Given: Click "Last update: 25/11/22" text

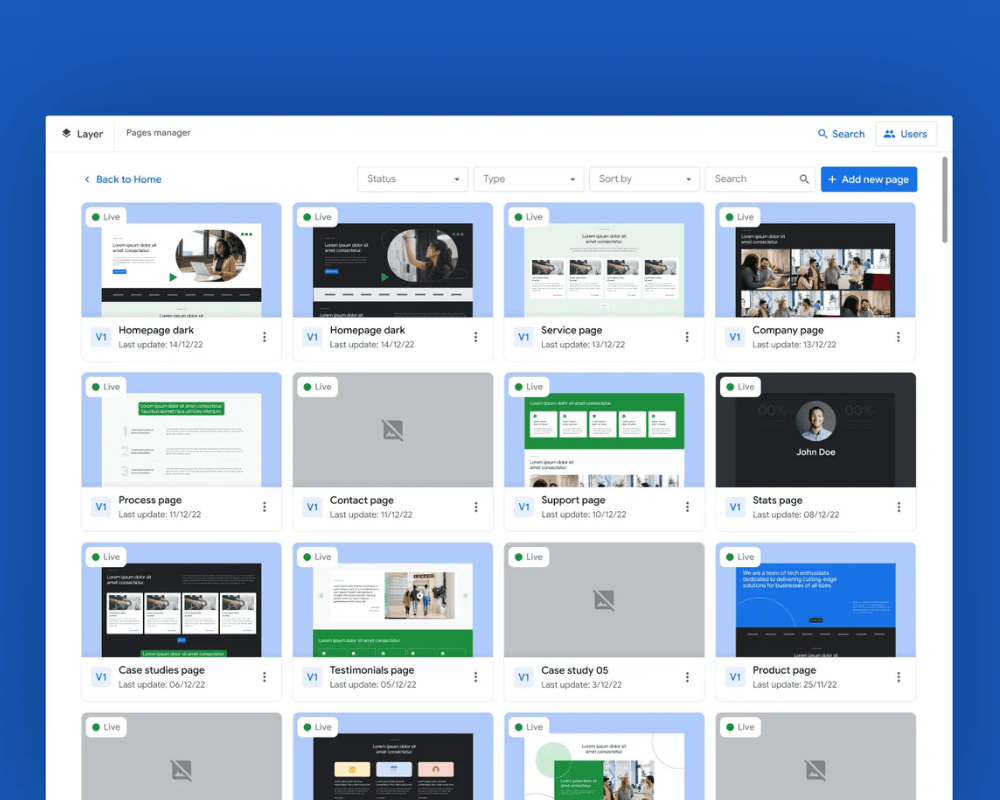Looking at the screenshot, I should click(794, 685).
